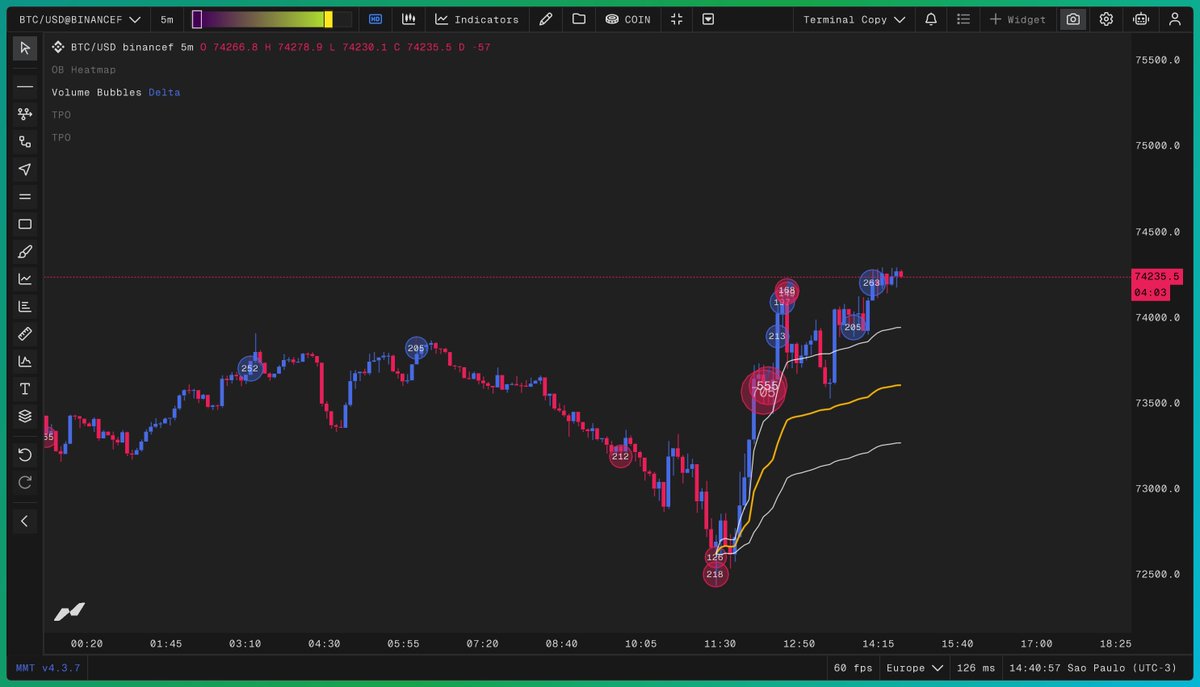Select the arrow pointer drawing tool
This screenshot has width=1200, height=687.
(x=25, y=169)
